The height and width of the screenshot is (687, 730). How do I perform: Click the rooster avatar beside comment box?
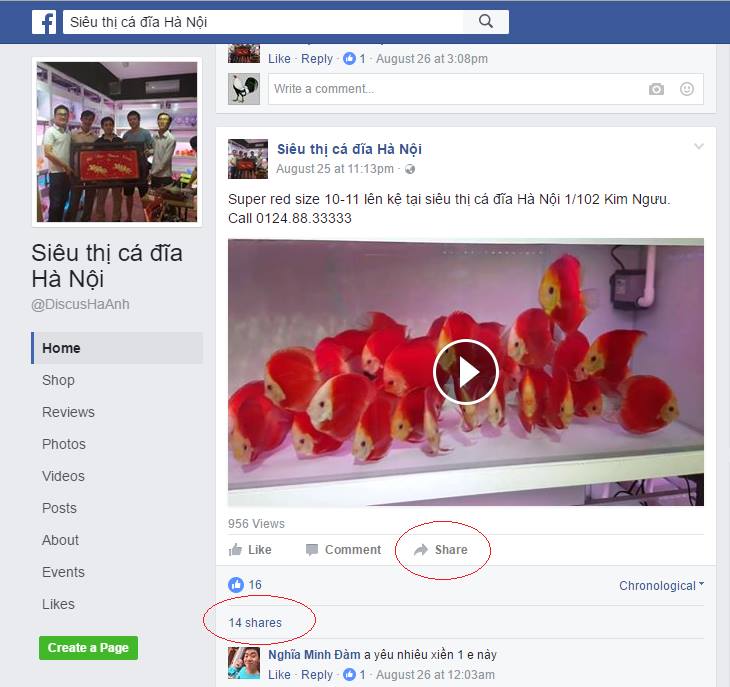(x=244, y=89)
